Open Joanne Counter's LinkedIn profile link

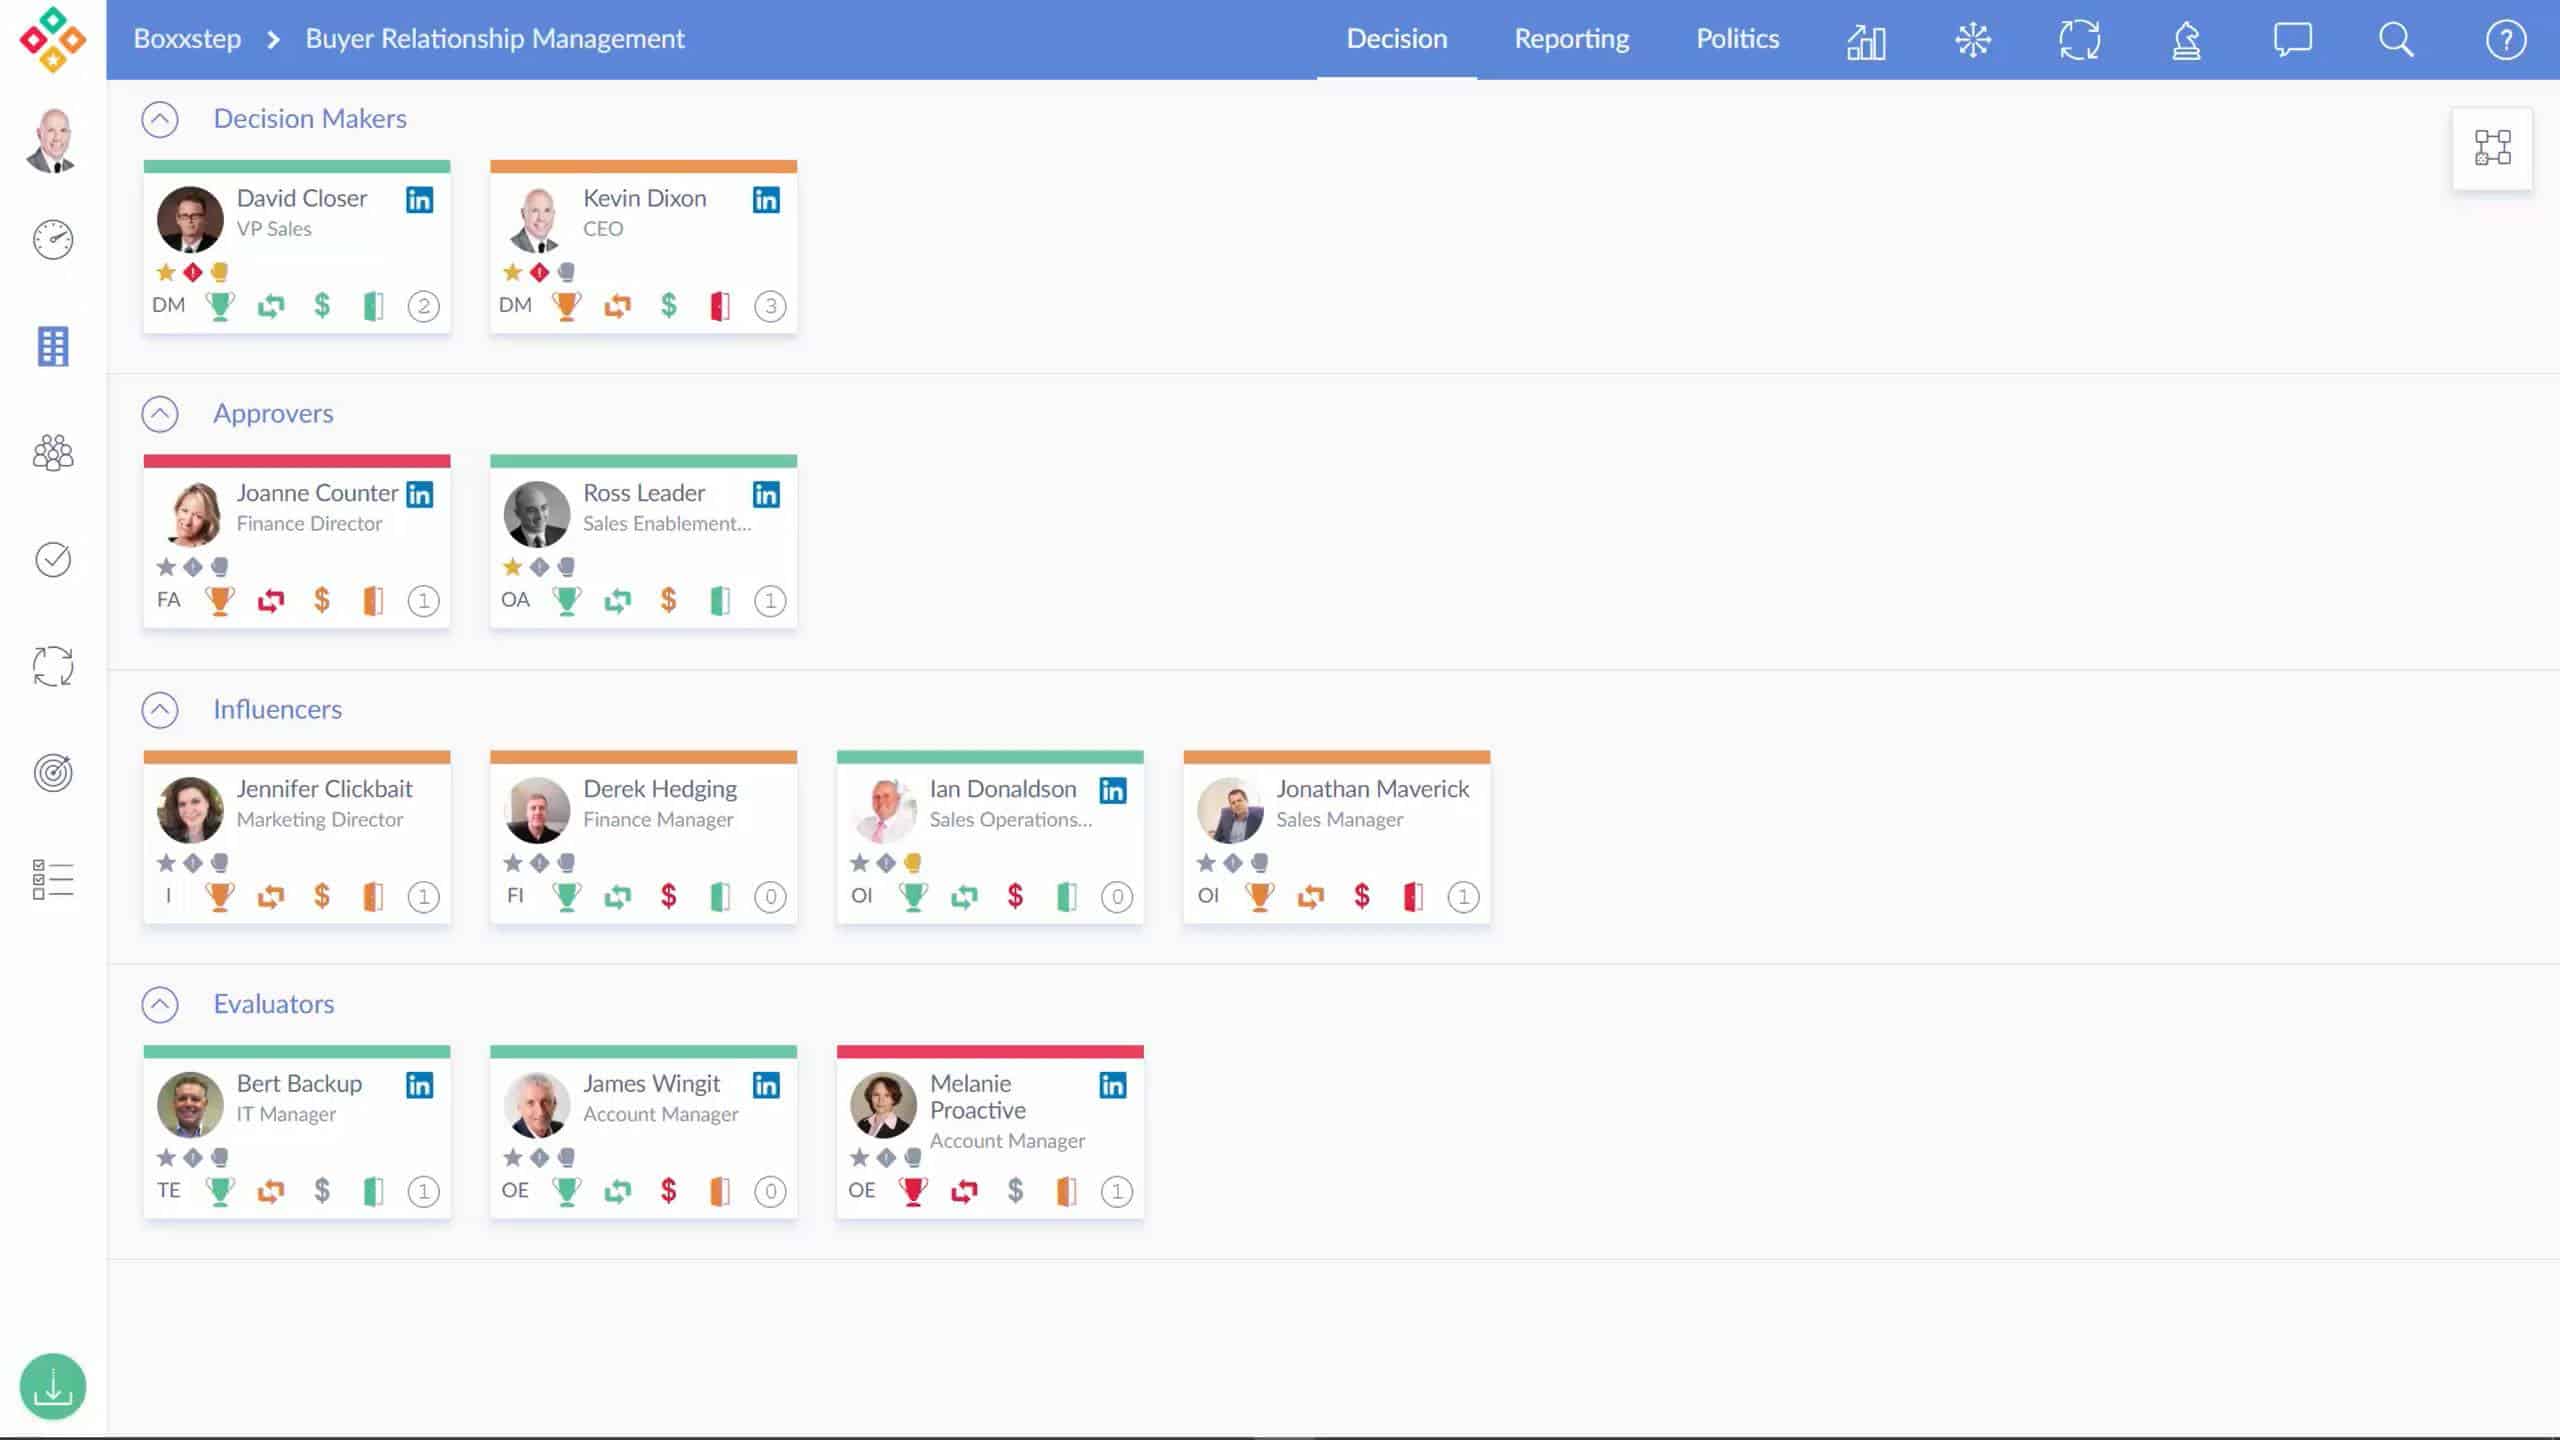tap(420, 494)
